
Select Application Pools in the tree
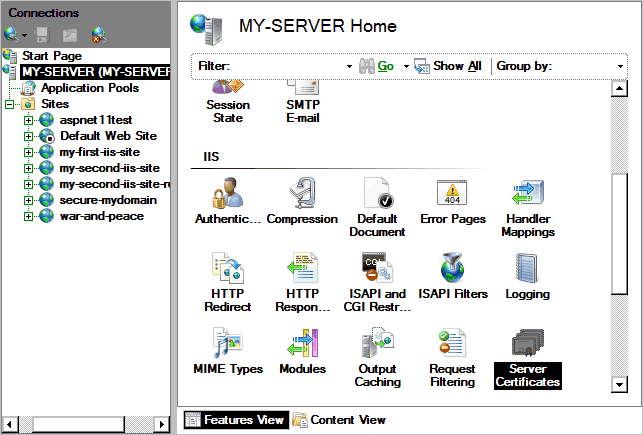click(x=90, y=88)
